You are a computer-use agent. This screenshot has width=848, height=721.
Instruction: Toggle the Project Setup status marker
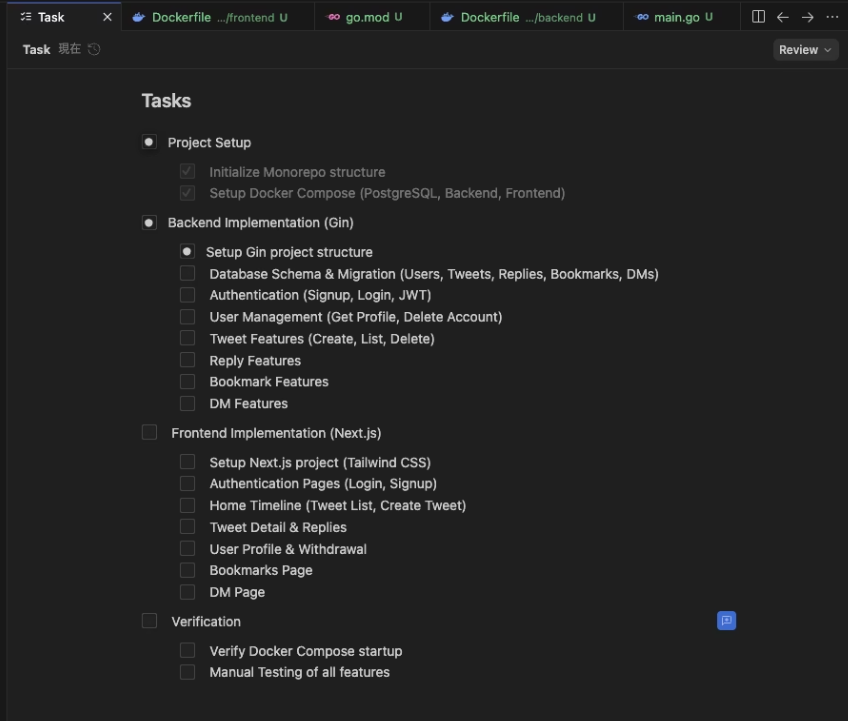pyautogui.click(x=149, y=142)
